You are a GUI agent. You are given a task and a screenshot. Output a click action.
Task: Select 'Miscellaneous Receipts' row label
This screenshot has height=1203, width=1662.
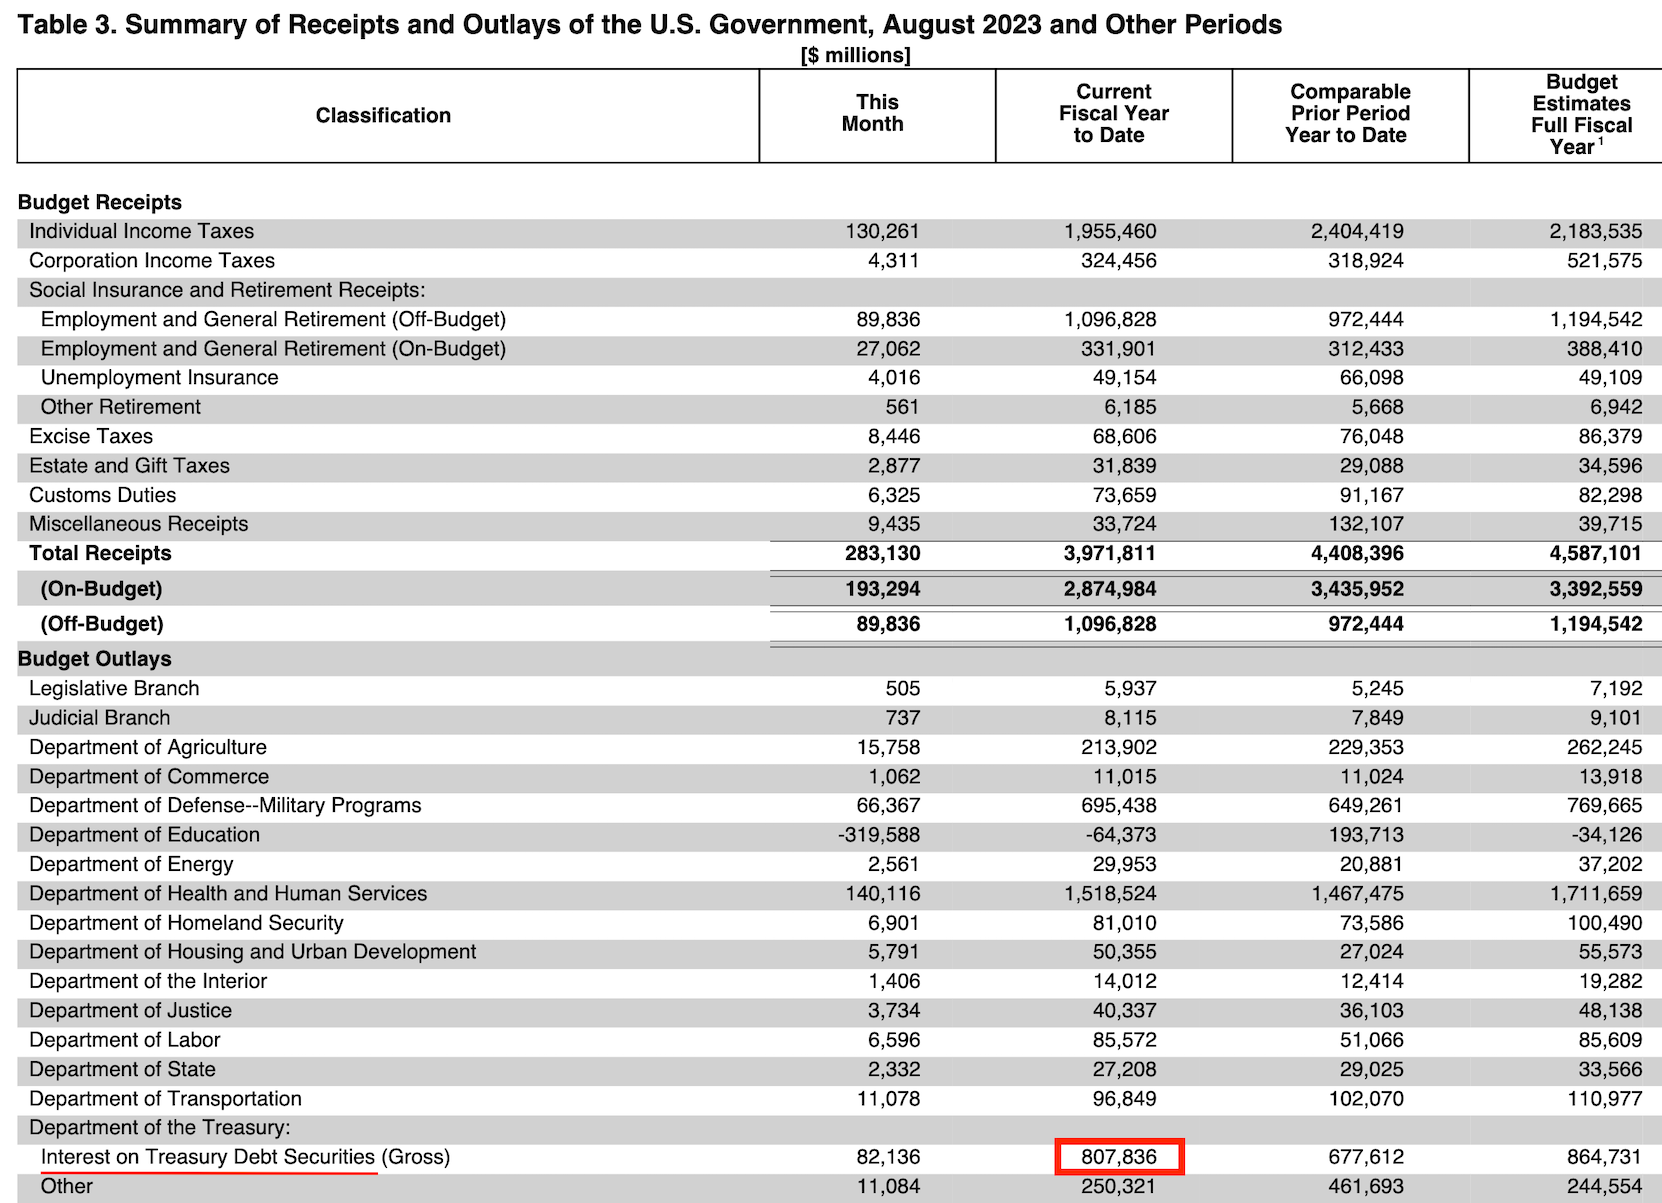coord(138,524)
